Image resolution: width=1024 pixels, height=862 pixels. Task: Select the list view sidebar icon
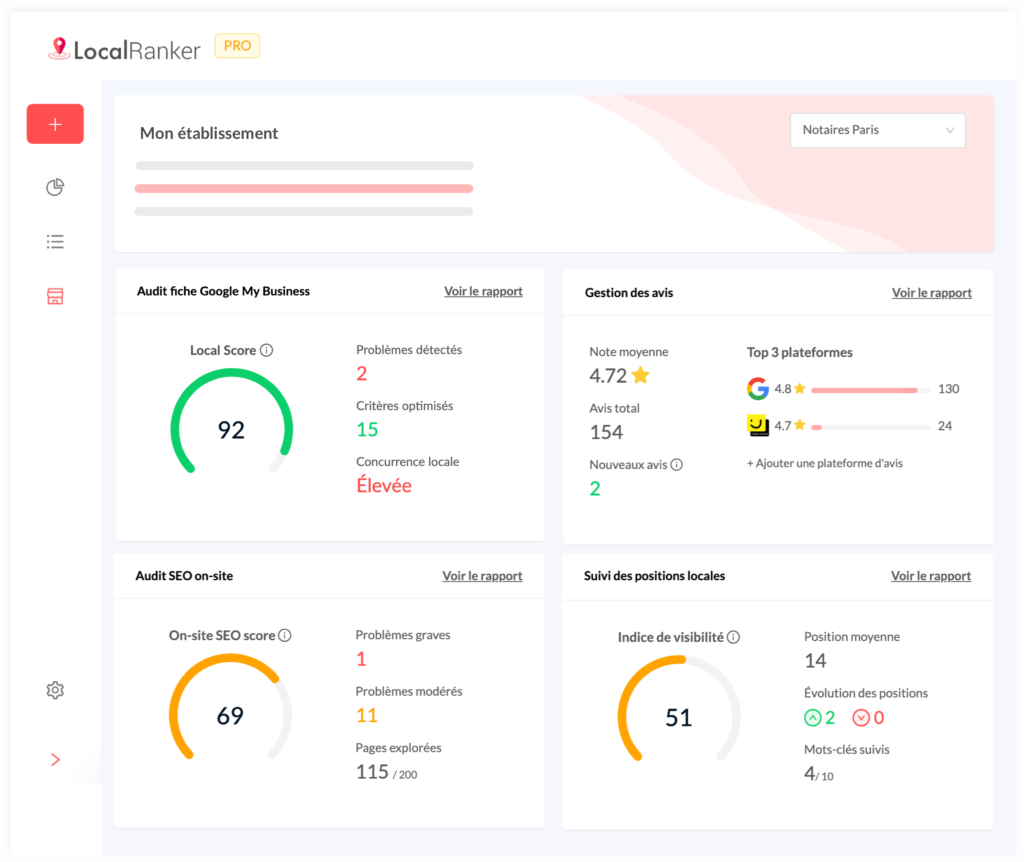tap(55, 242)
